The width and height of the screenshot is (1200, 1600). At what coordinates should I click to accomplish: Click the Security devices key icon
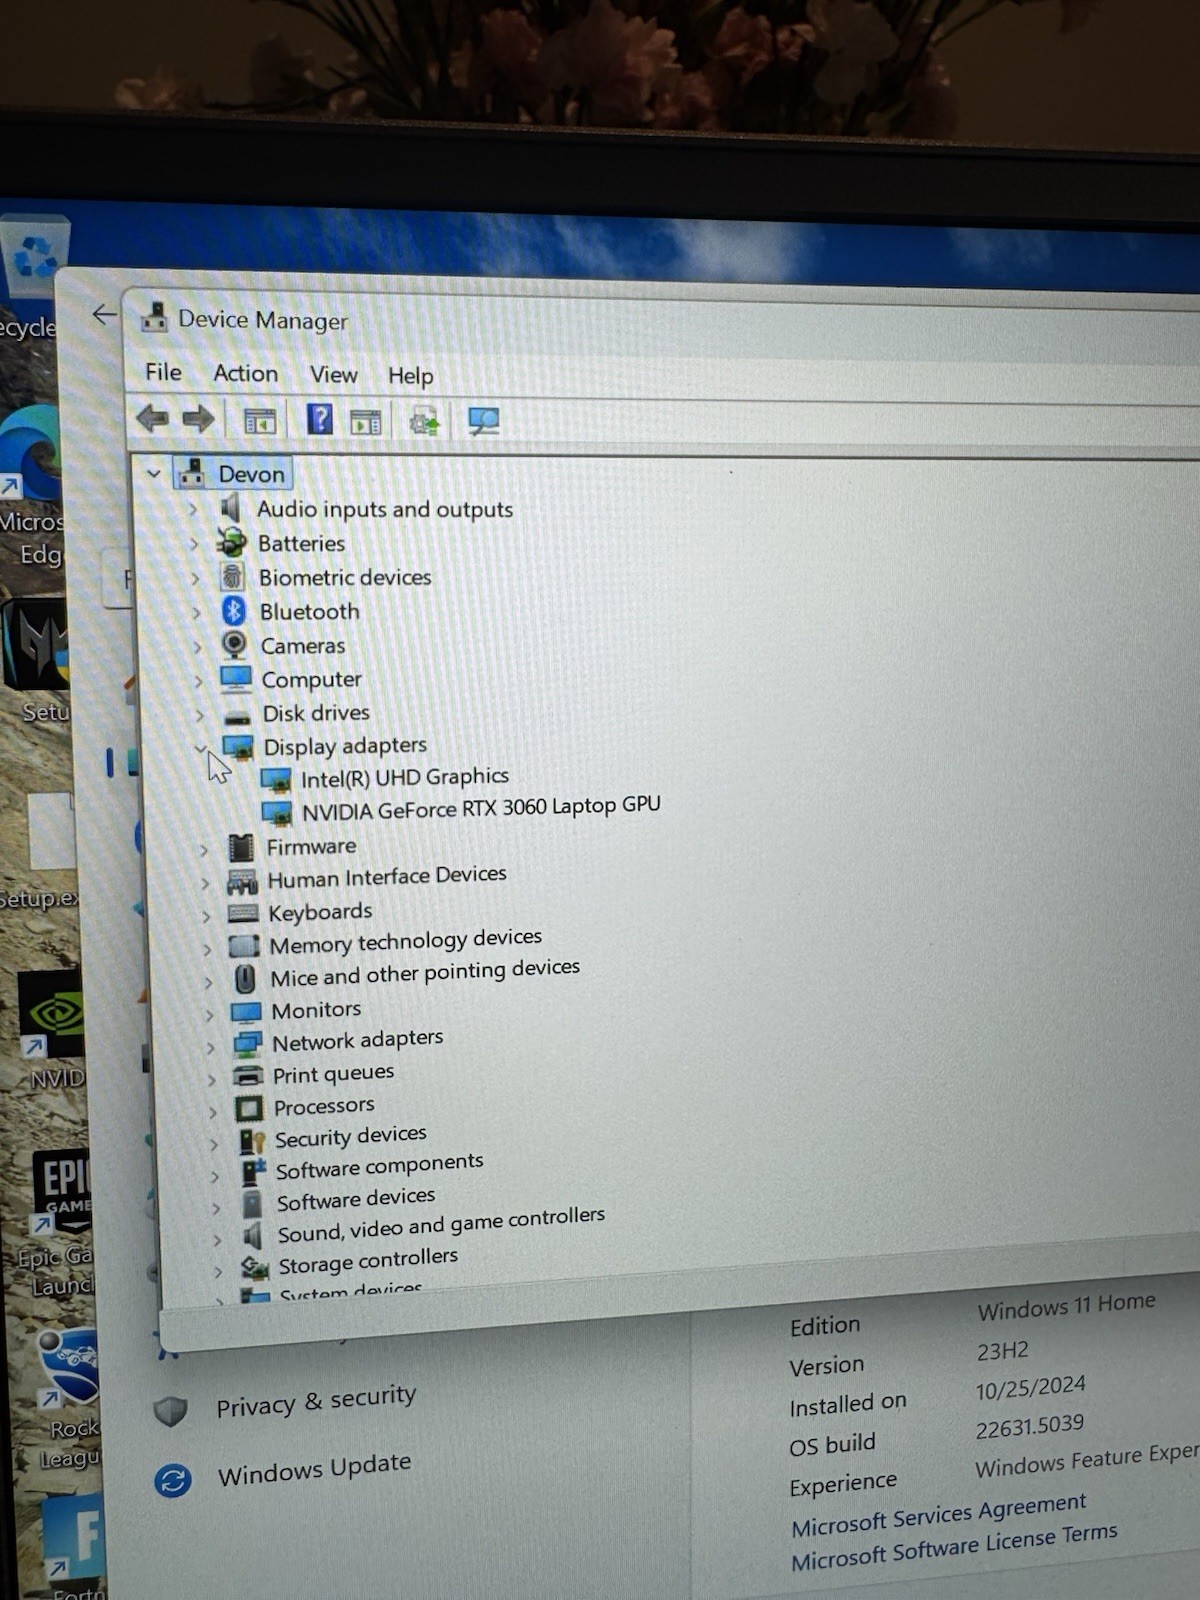[x=252, y=1141]
